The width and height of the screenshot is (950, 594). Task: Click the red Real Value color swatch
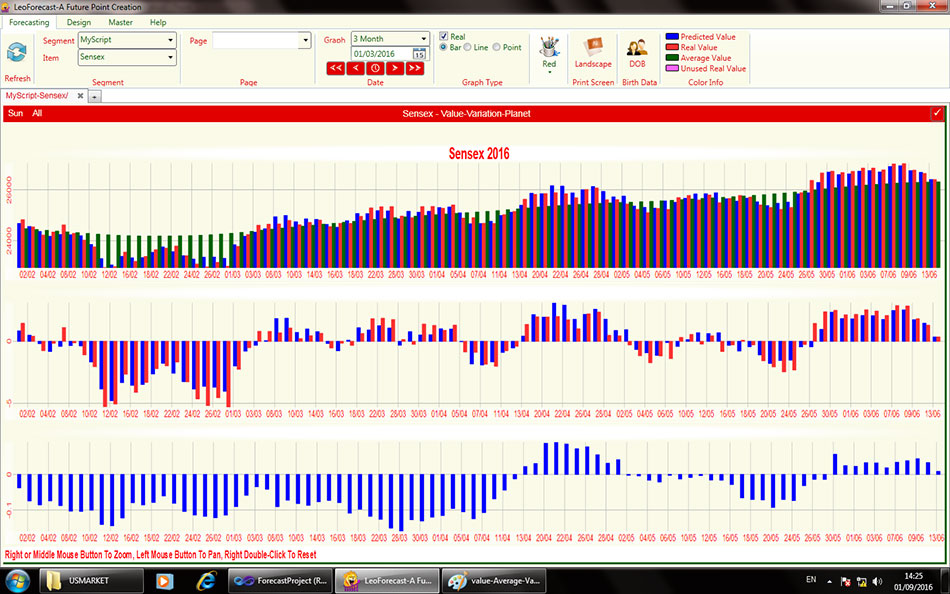(672, 47)
